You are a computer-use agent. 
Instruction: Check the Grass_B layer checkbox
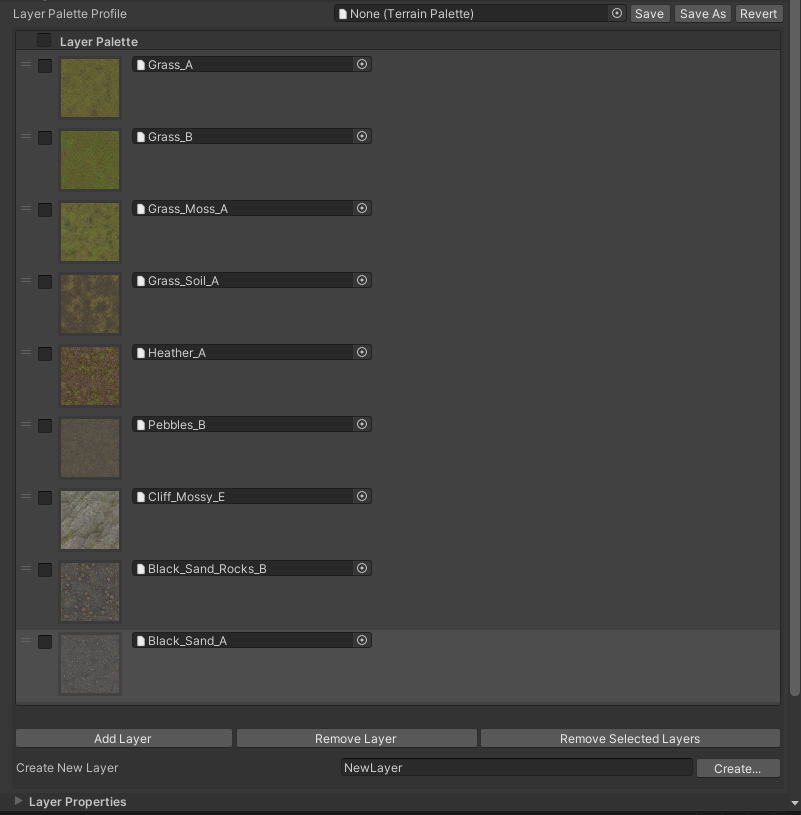(x=45, y=138)
